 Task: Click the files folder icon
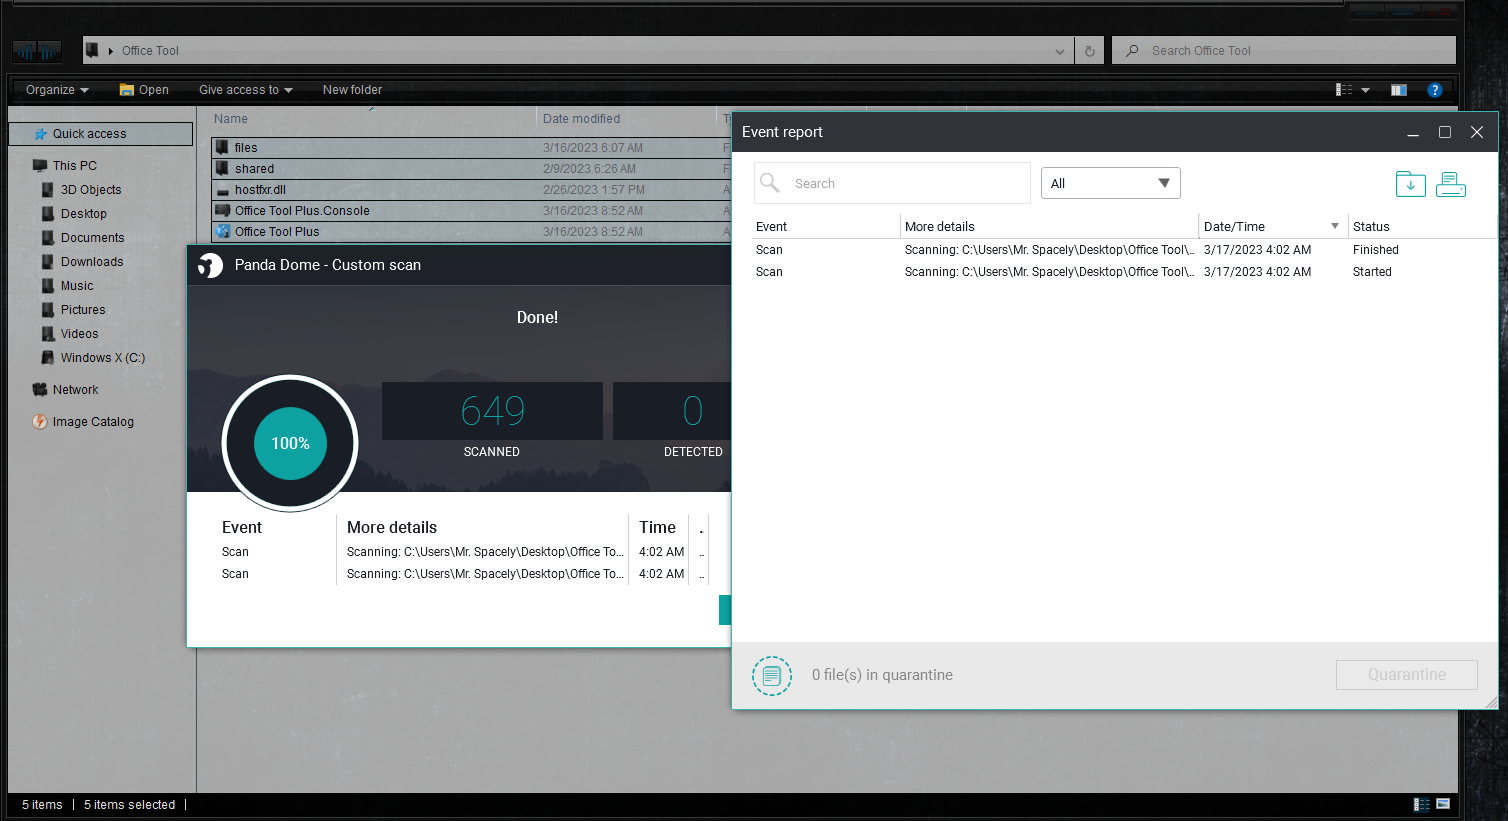(x=223, y=147)
